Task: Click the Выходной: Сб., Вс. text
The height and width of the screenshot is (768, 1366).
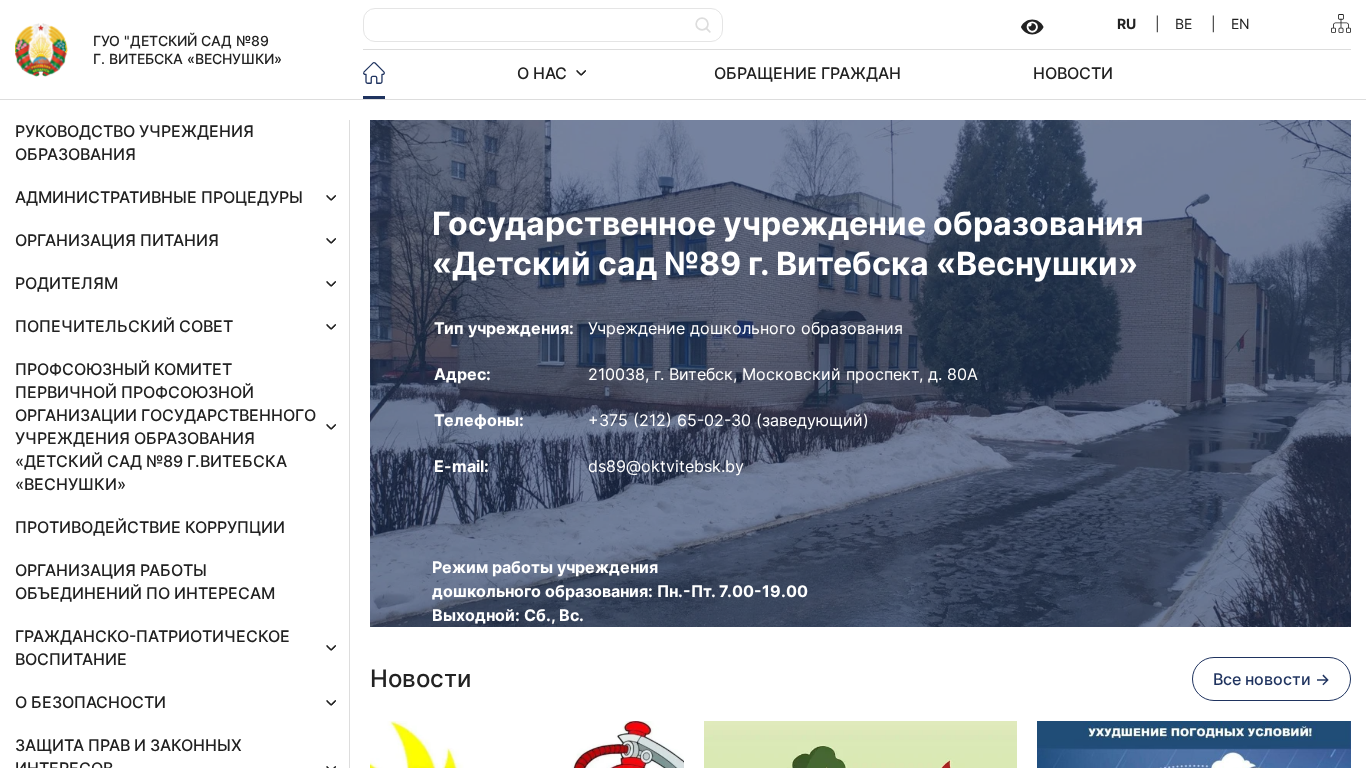Action: click(x=507, y=615)
